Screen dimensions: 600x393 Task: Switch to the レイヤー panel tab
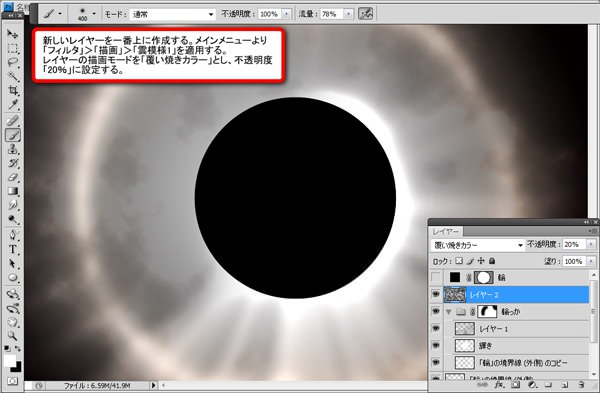[x=446, y=232]
